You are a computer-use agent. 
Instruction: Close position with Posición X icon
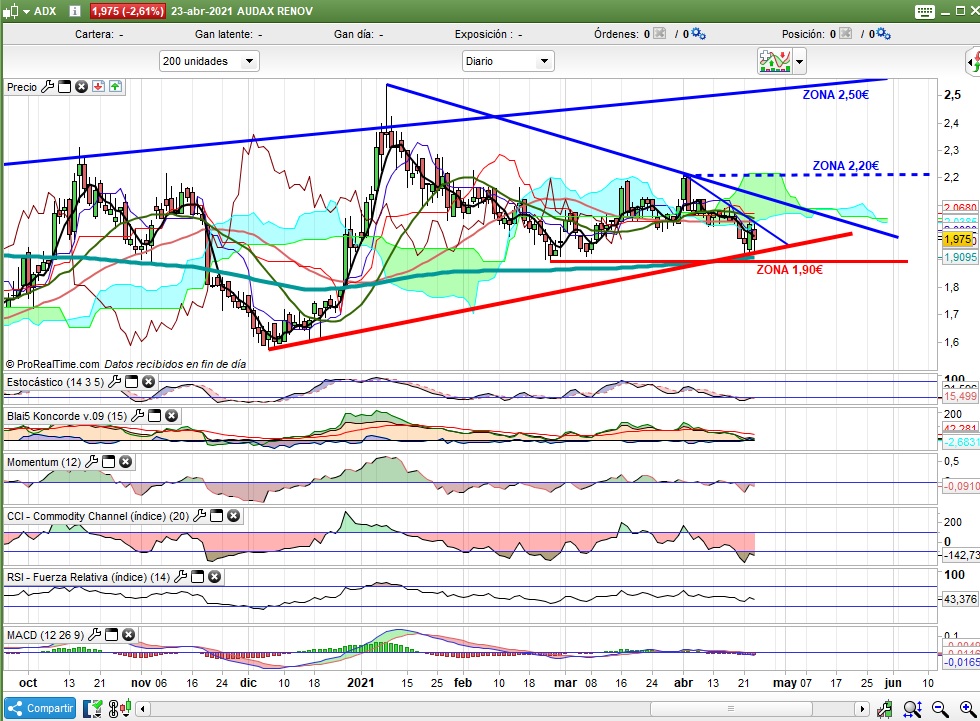[x=846, y=34]
